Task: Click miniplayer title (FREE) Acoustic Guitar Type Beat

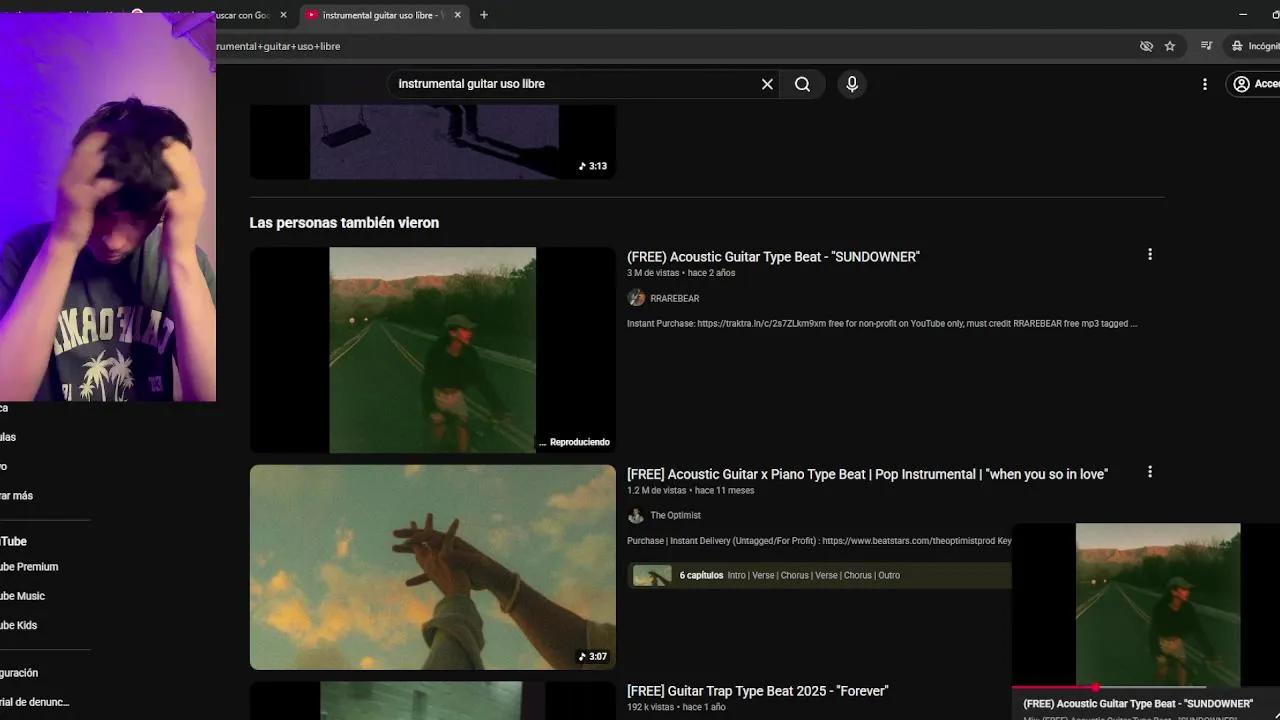Action: [1138, 704]
